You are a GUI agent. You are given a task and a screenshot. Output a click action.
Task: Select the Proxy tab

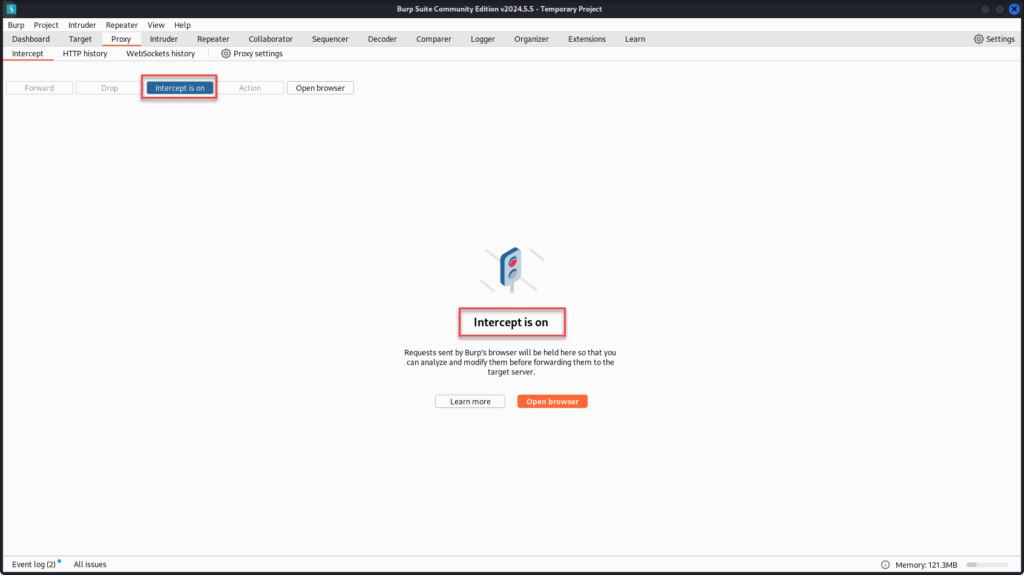click(121, 39)
